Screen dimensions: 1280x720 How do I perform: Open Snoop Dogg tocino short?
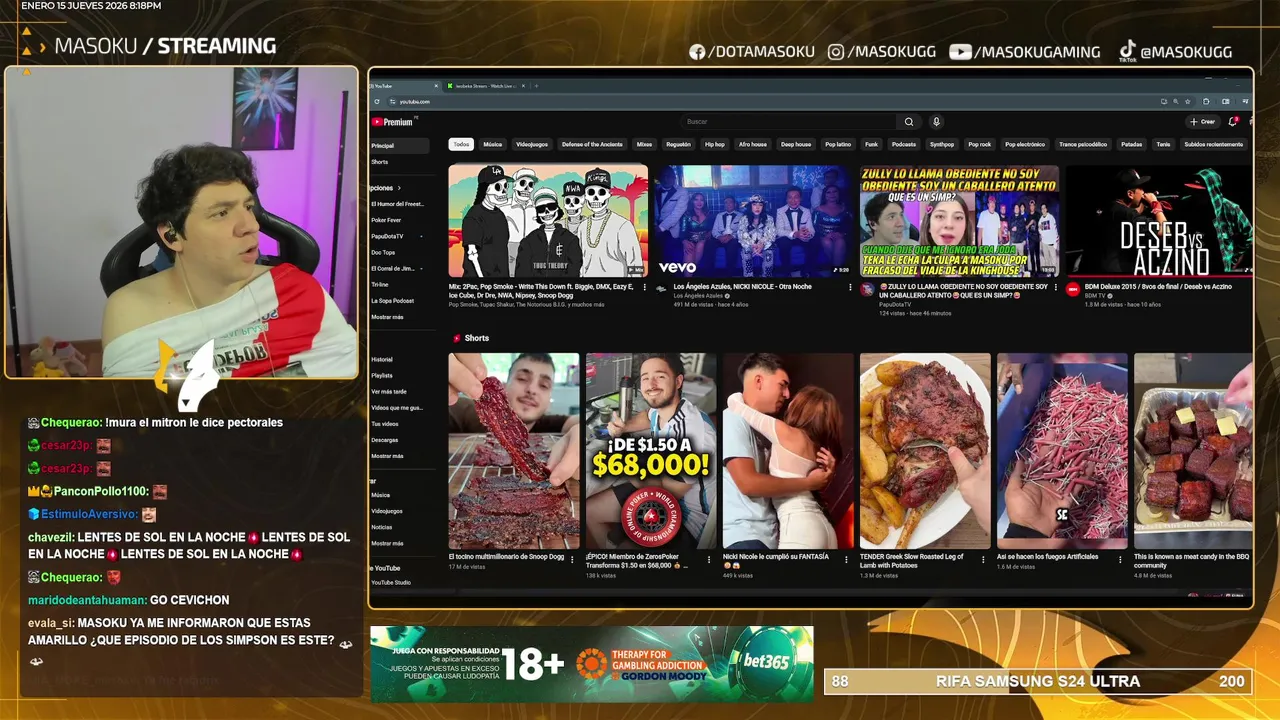[x=514, y=451]
